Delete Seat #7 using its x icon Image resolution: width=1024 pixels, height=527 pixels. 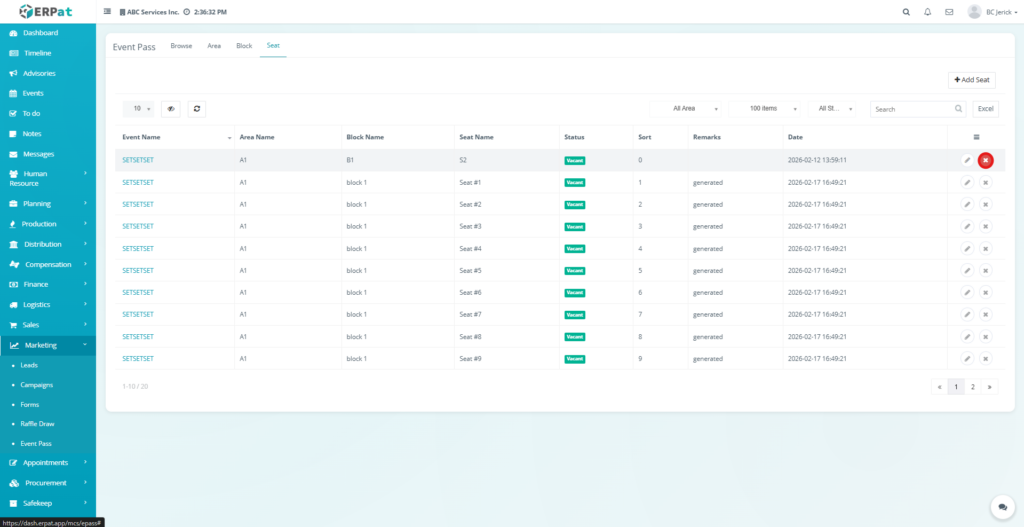[x=985, y=314]
